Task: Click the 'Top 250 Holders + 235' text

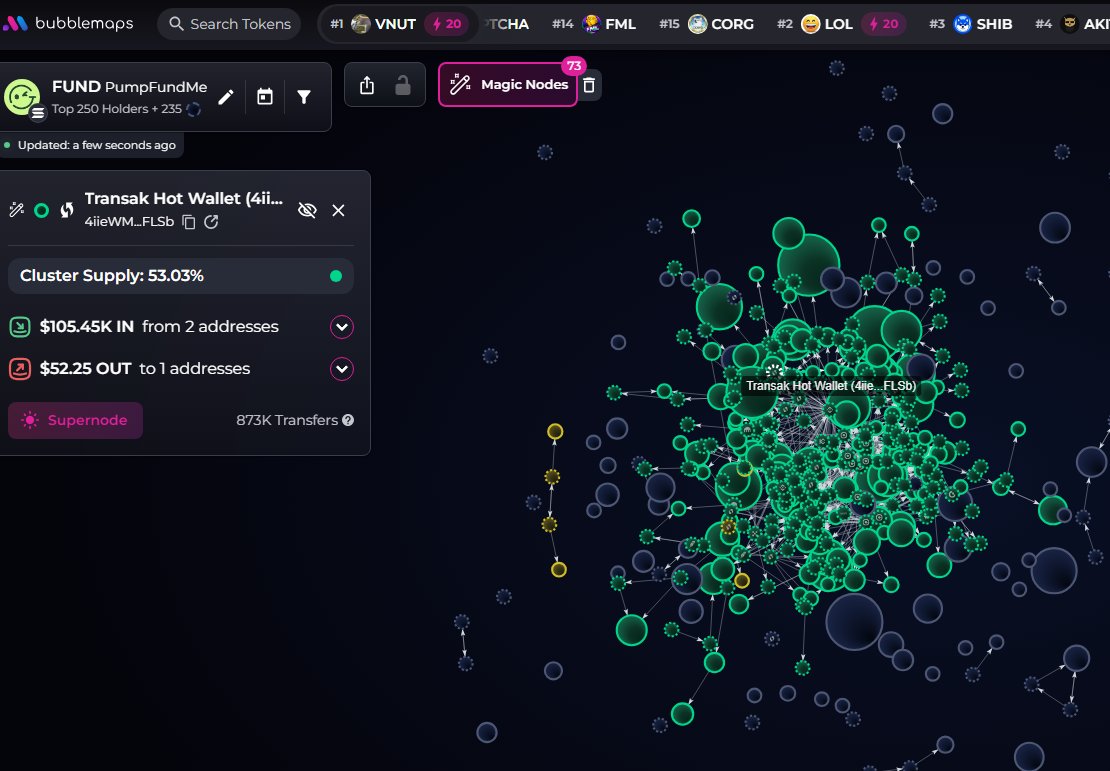Action: coord(117,109)
